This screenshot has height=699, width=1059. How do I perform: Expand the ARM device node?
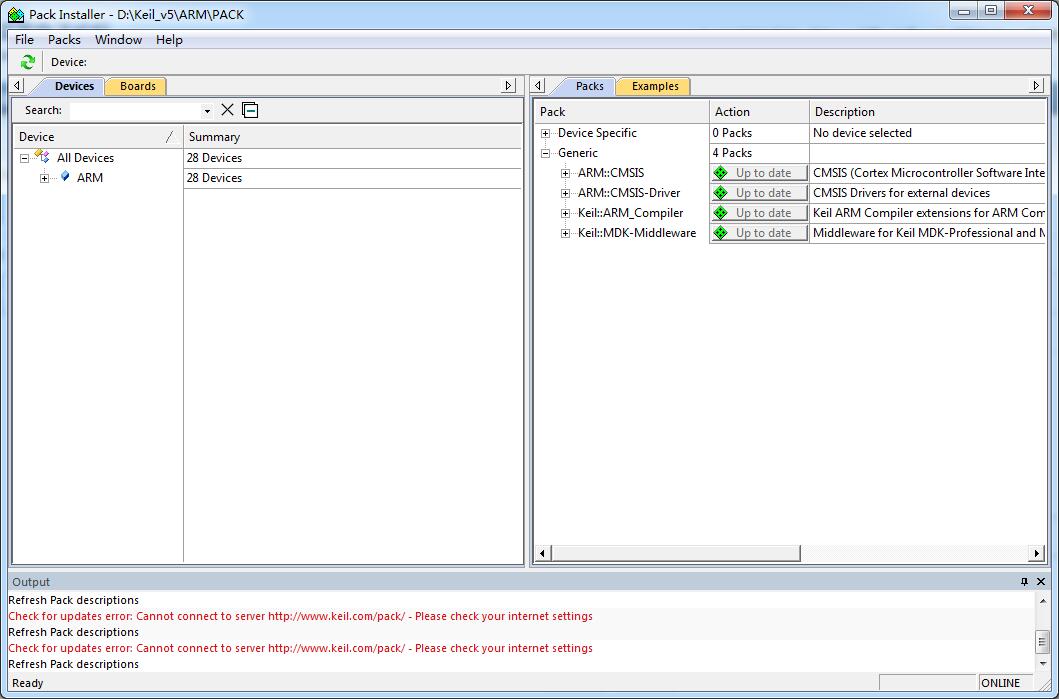click(x=45, y=178)
